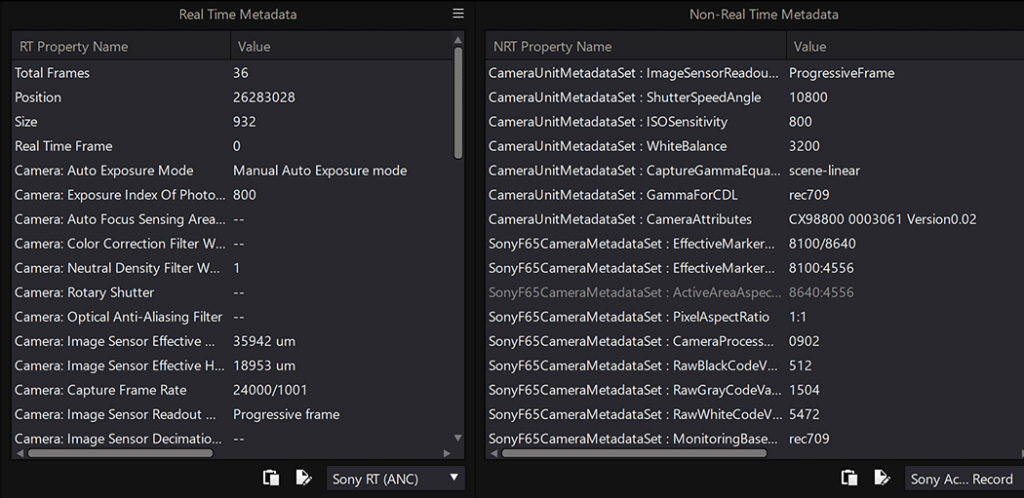Sort by the RT Property Name column header
Screen dimensions: 1024x498
121,47
